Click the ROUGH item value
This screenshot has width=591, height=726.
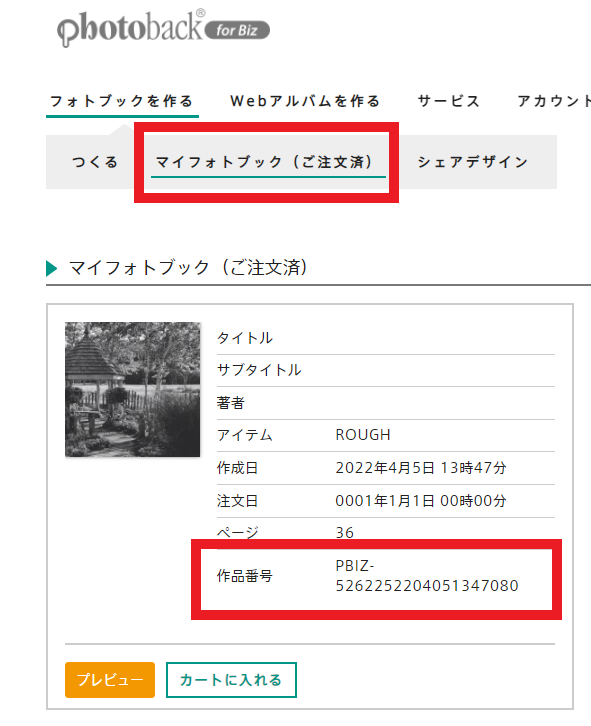[x=363, y=435]
